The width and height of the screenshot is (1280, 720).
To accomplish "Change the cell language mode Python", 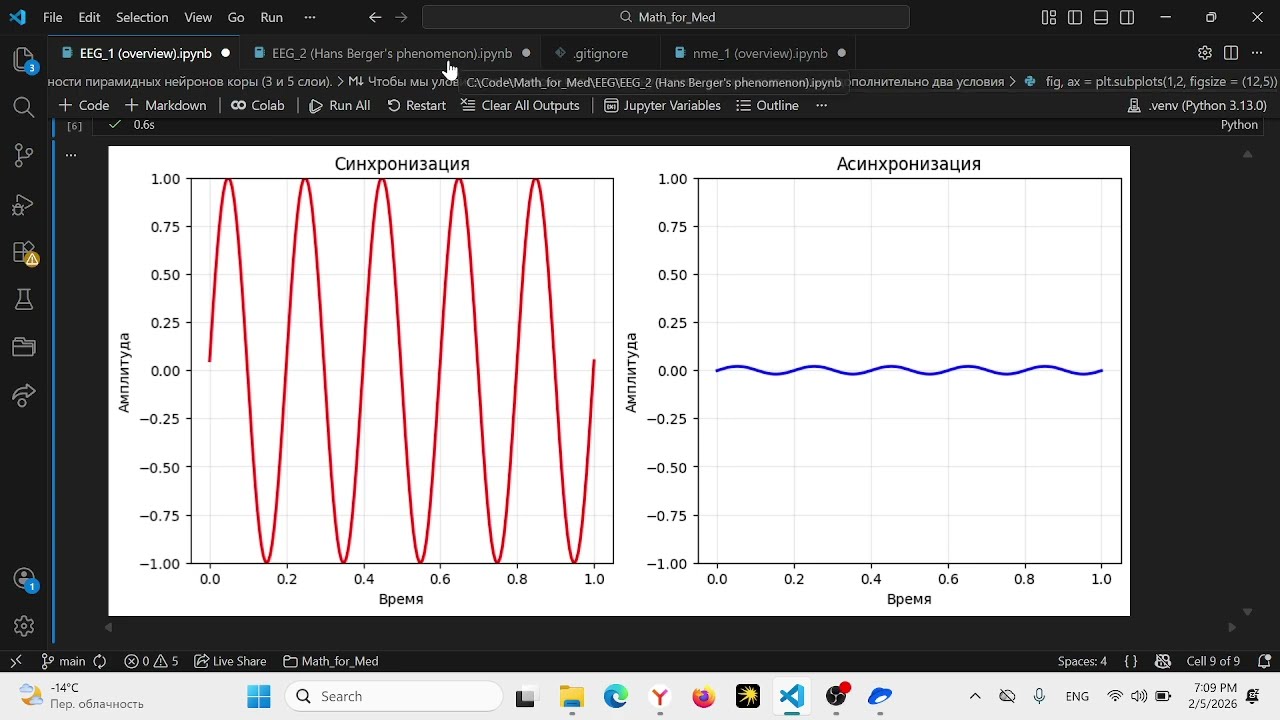I will point(1239,125).
